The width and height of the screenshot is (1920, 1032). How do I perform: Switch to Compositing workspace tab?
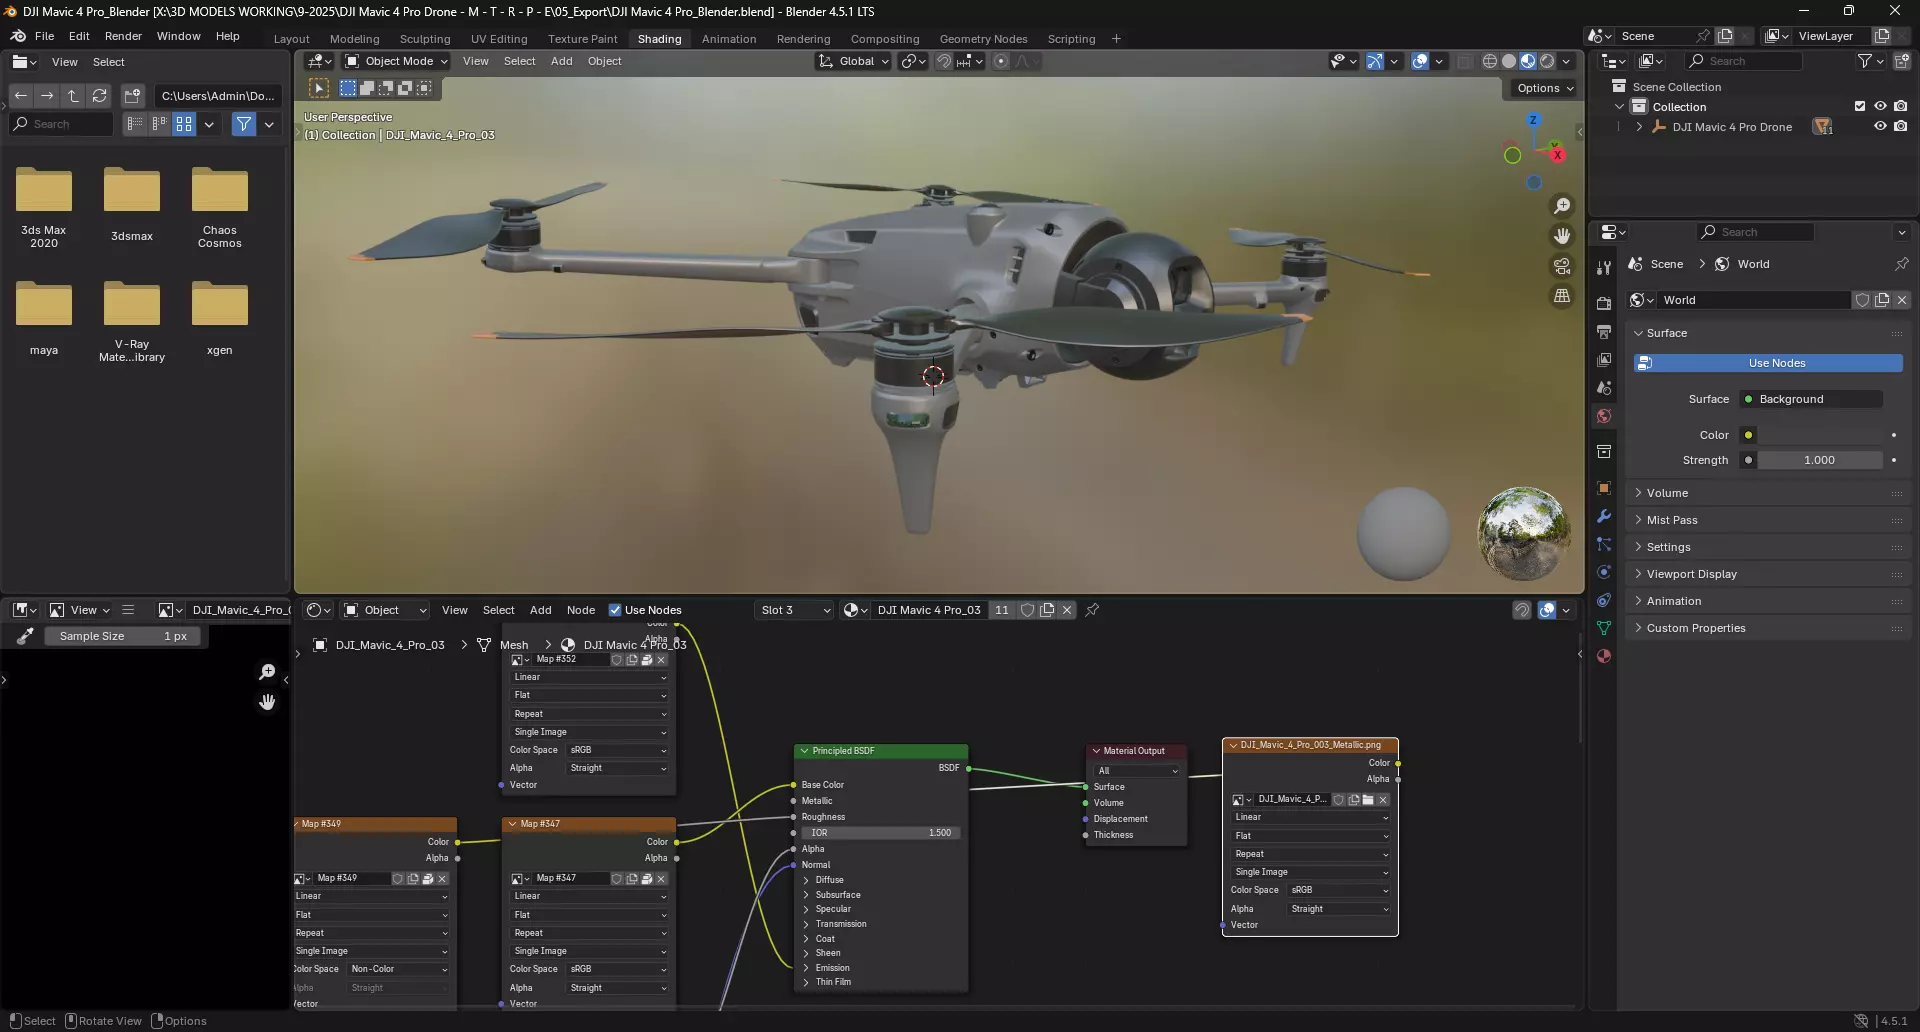pos(884,39)
